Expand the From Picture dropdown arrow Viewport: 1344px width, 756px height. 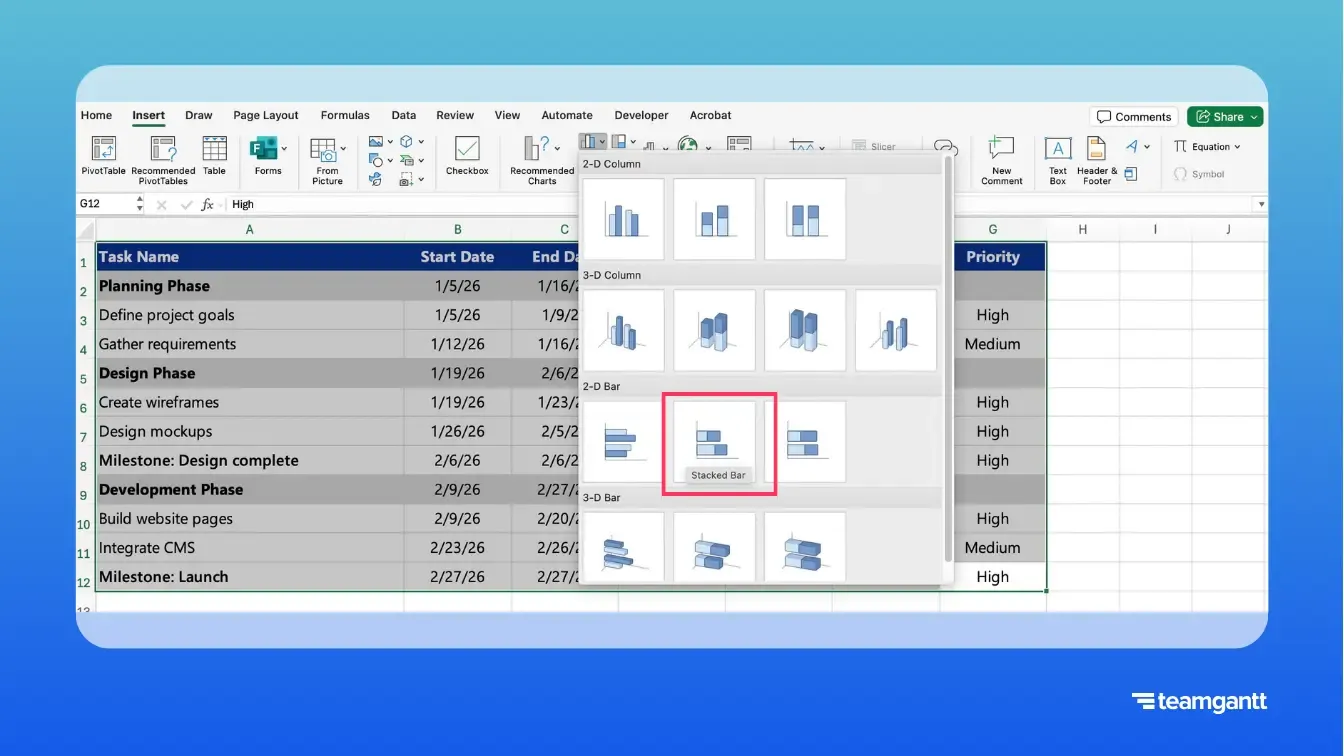coord(343,149)
